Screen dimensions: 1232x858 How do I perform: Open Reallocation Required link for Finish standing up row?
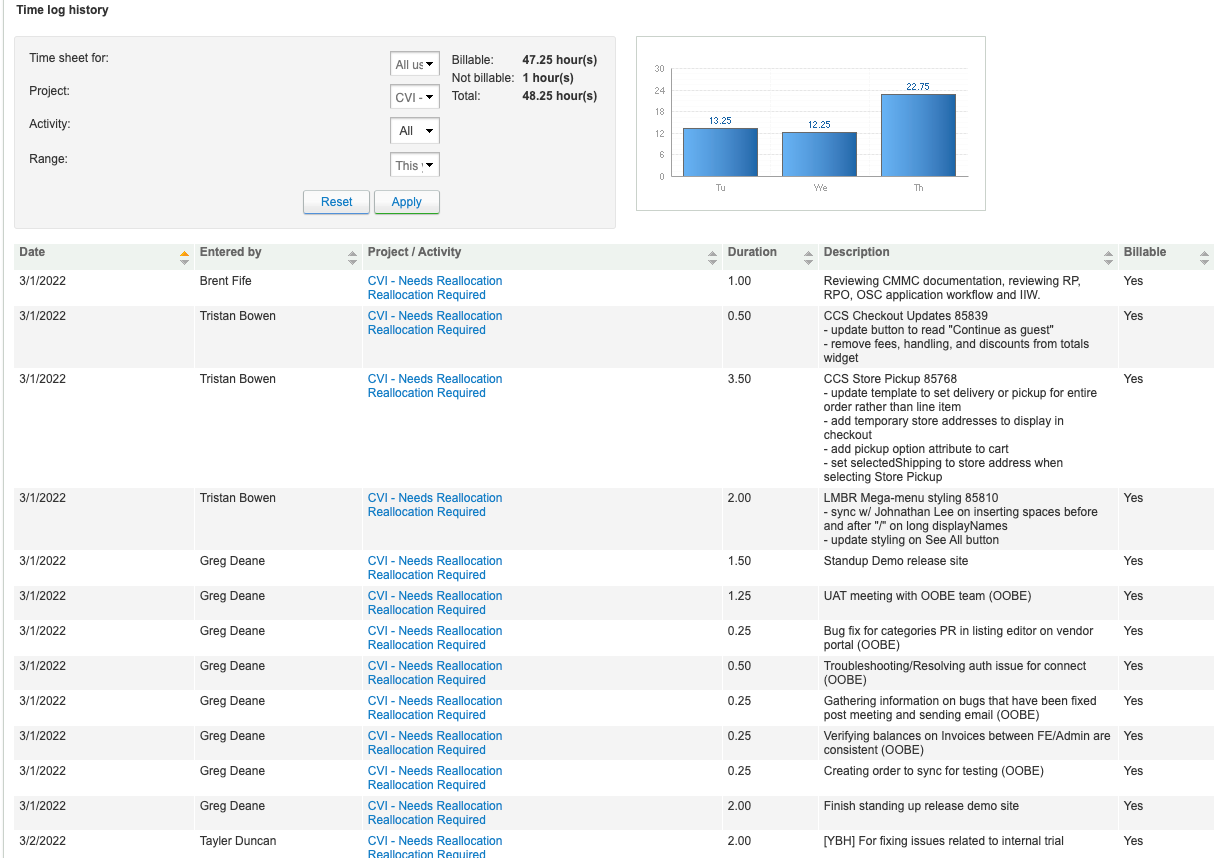click(427, 820)
